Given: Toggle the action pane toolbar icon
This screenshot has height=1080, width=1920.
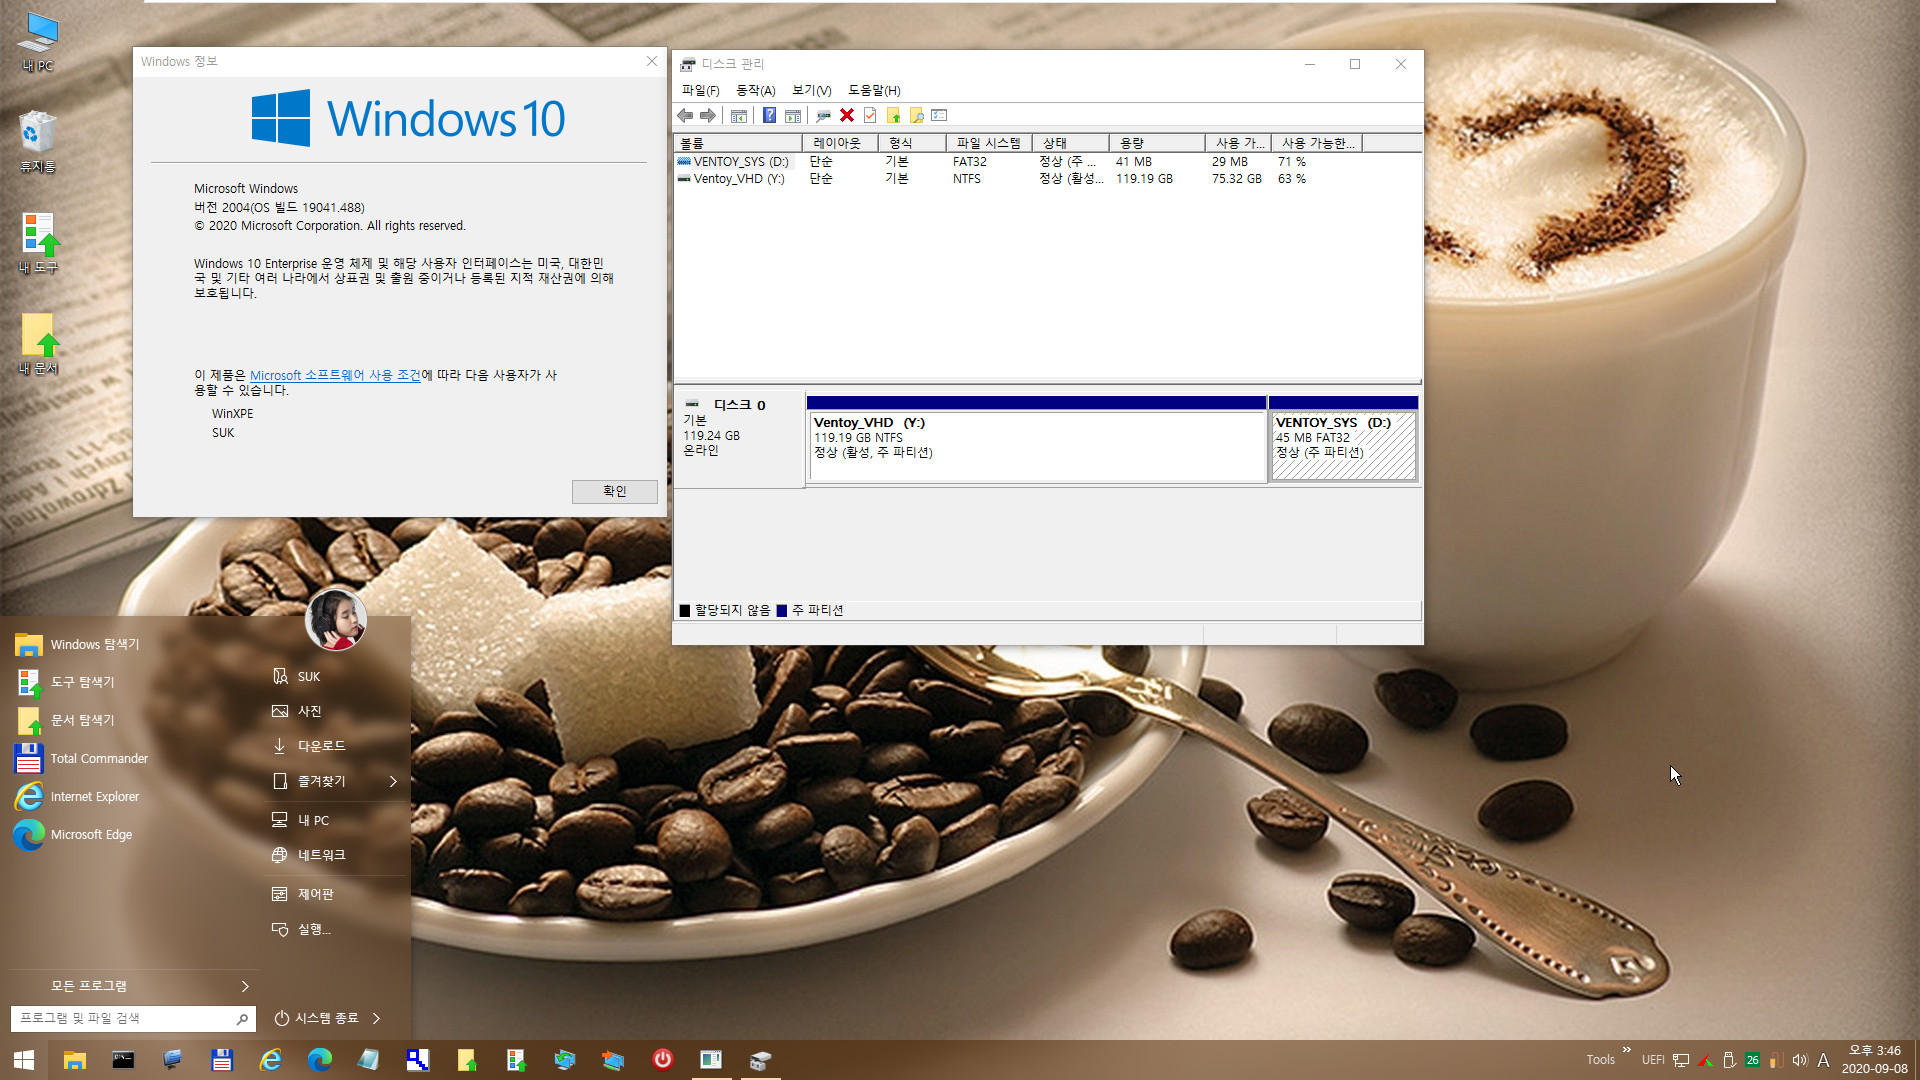Looking at the screenshot, I should pyautogui.click(x=793, y=116).
